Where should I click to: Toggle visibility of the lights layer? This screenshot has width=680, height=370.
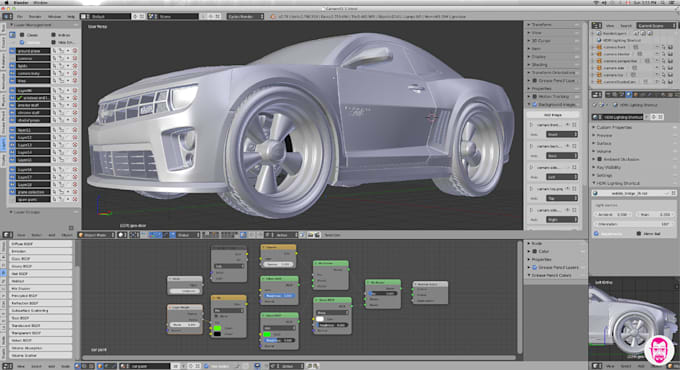pyautogui.click(x=12, y=66)
